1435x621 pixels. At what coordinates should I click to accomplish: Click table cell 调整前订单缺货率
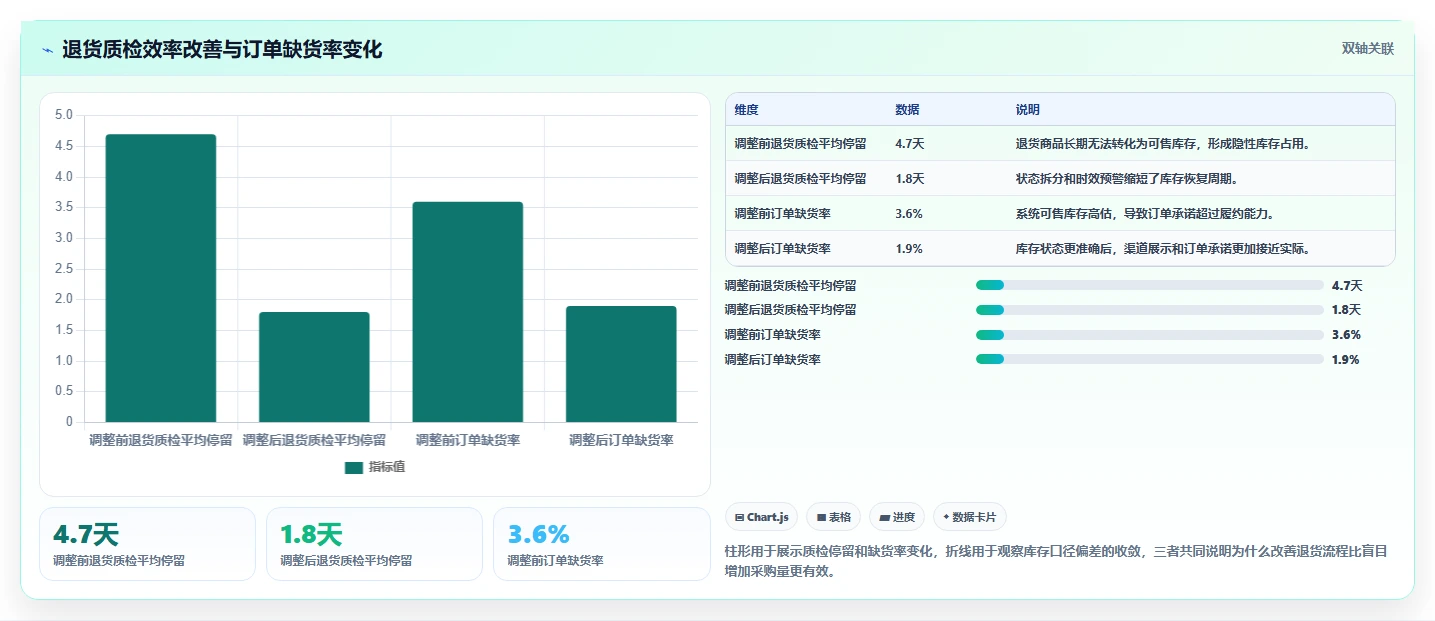[783, 214]
